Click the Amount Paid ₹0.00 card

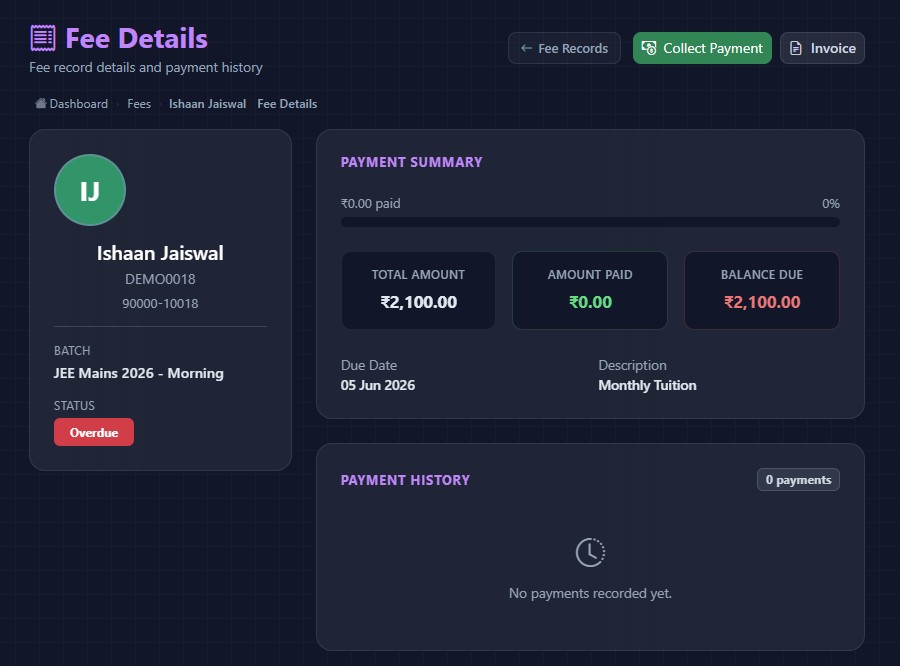pos(590,291)
